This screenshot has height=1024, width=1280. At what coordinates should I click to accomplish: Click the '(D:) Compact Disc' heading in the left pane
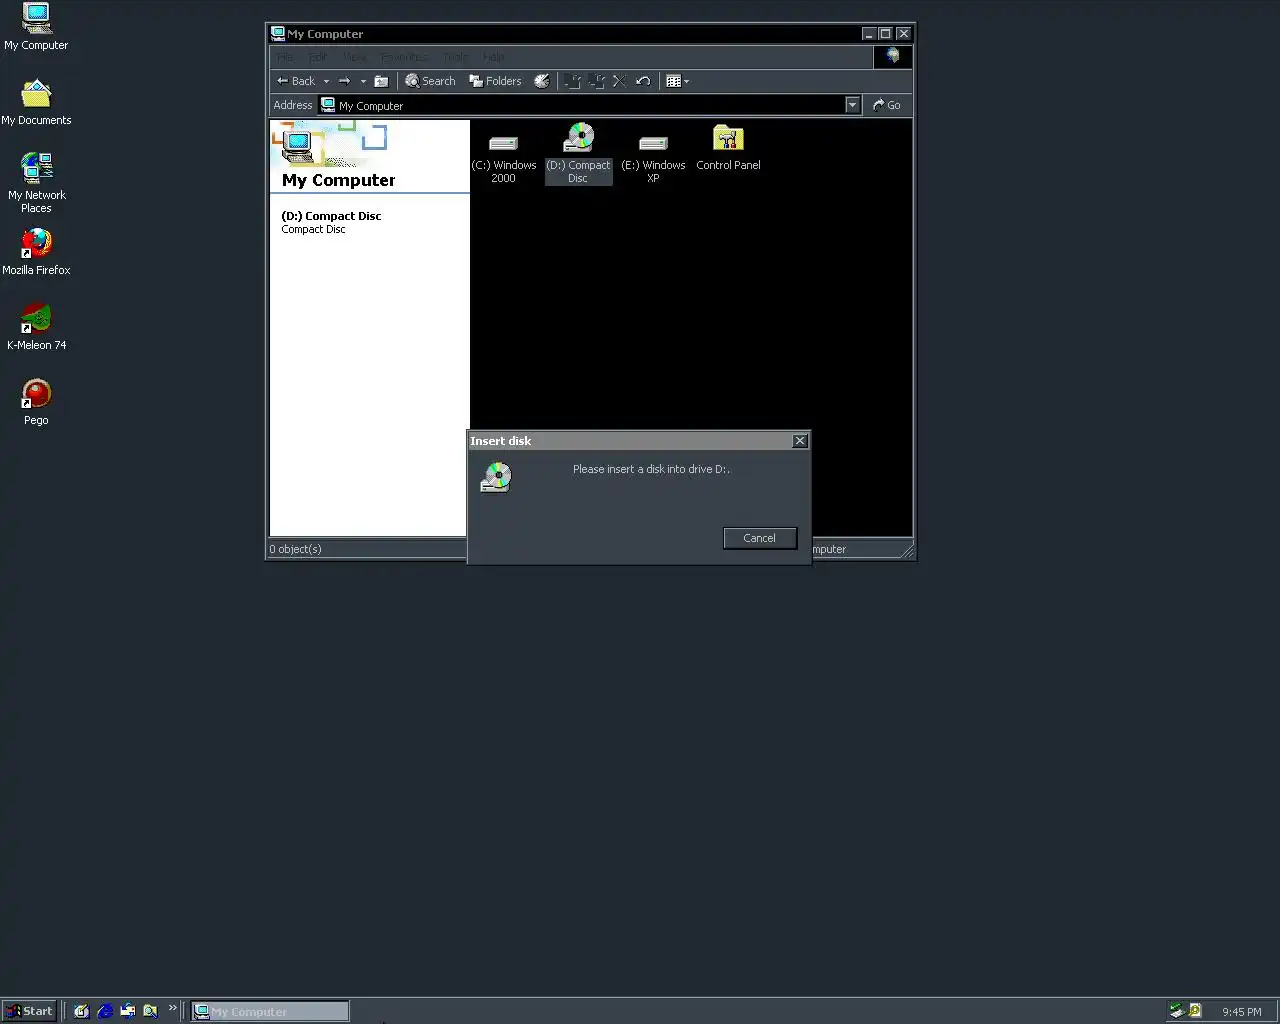[331, 216]
